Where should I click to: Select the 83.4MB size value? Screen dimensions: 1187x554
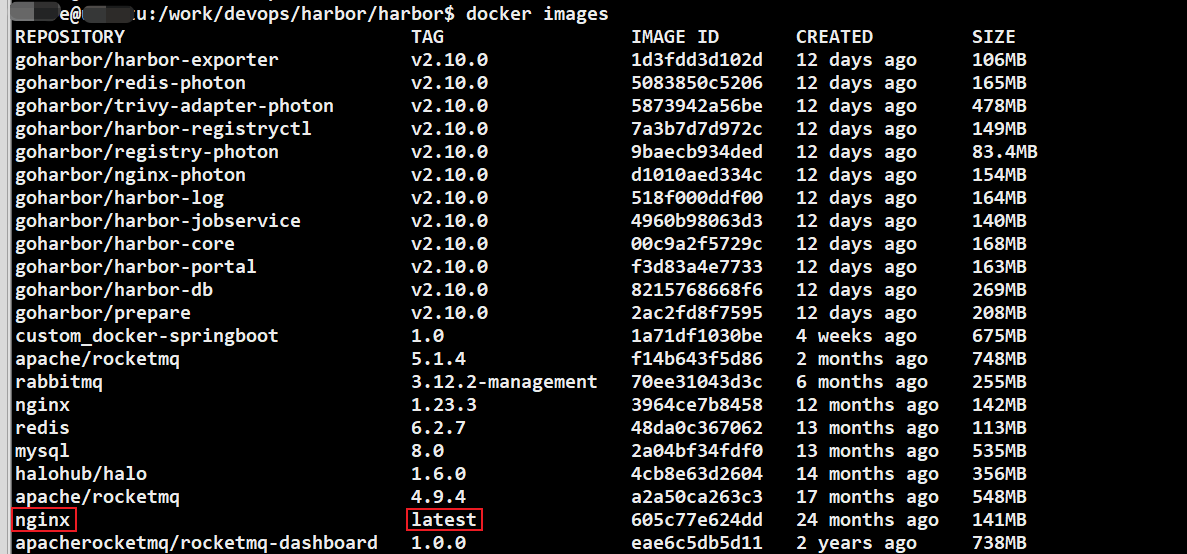click(x=1005, y=152)
